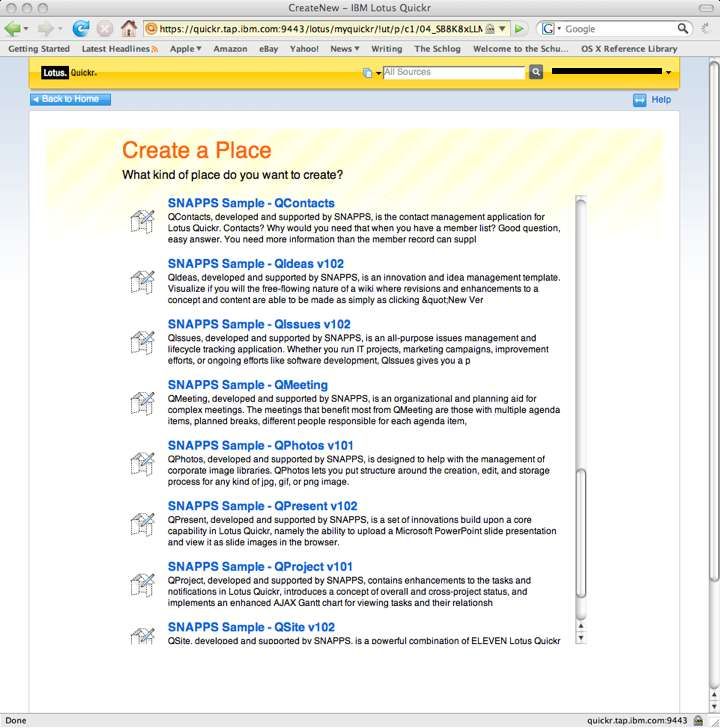Open the Latest Headlines bookmark
This screenshot has height=728, width=720.
116,49
